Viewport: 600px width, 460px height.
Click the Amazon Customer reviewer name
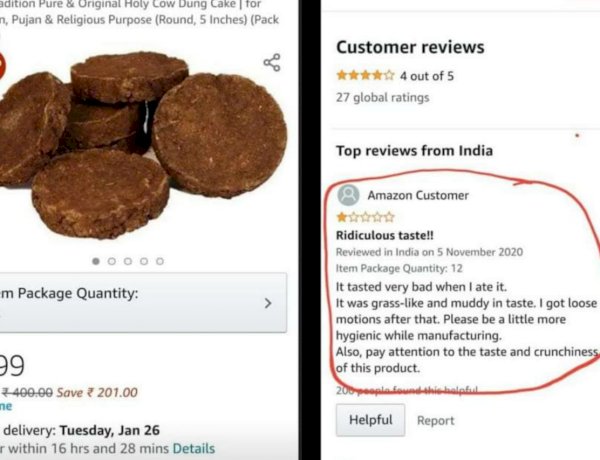click(418, 195)
